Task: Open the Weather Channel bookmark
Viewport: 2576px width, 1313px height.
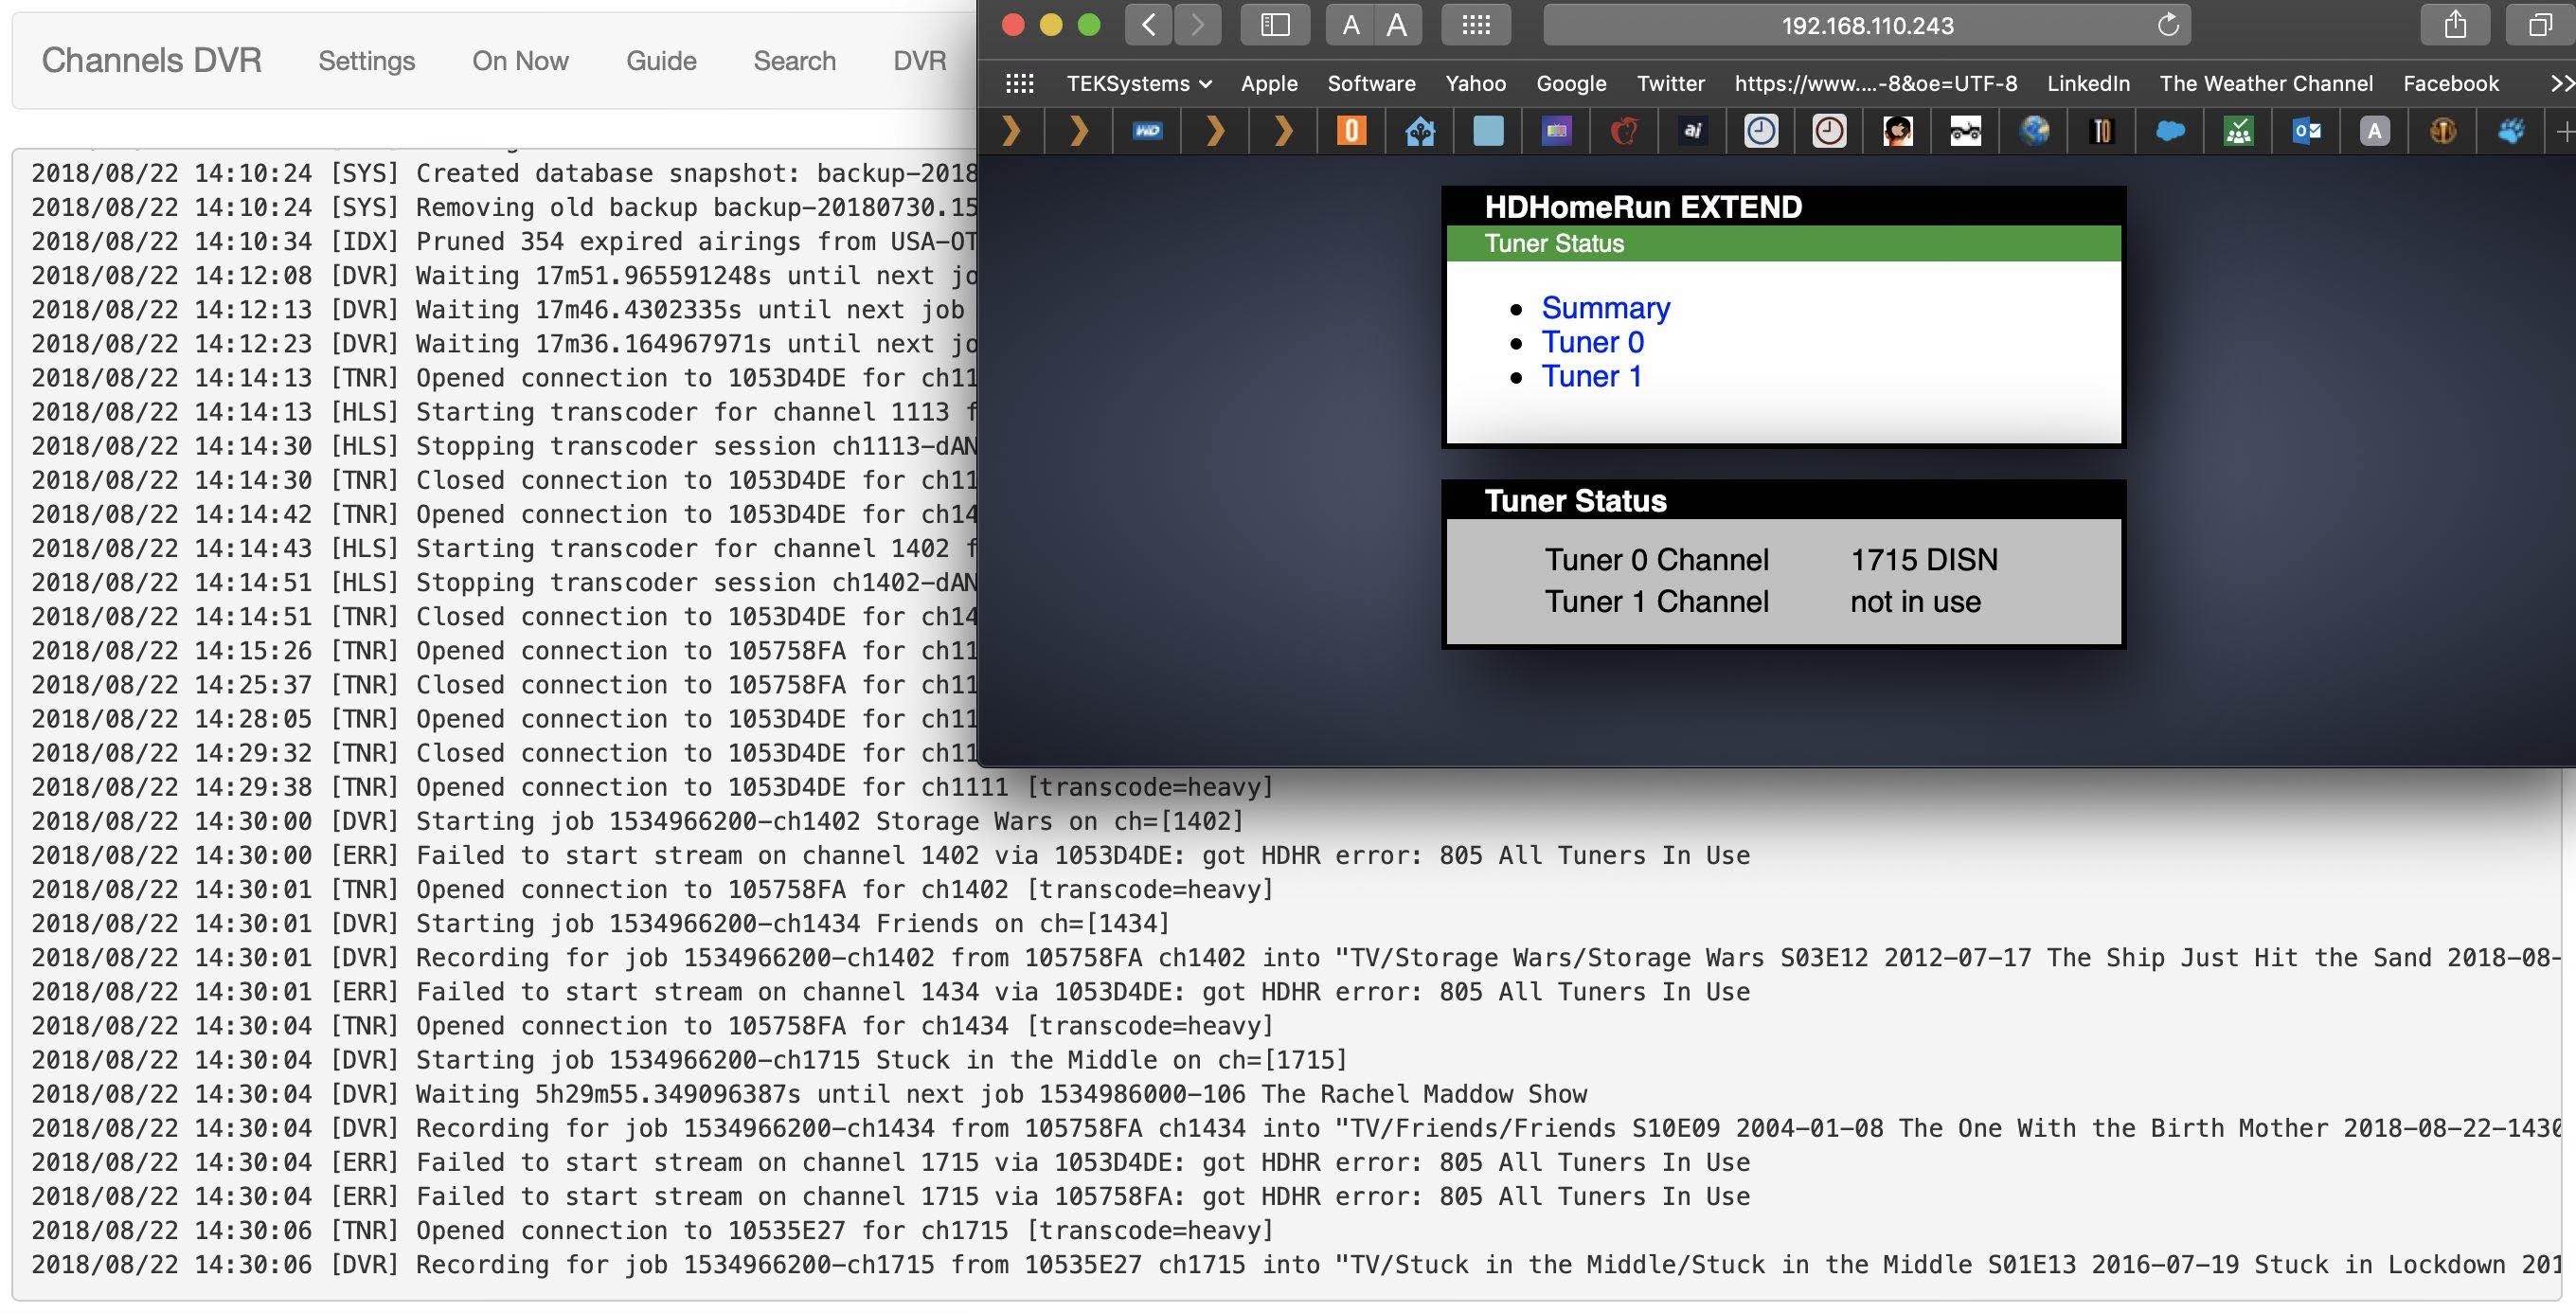Action: click(2265, 84)
